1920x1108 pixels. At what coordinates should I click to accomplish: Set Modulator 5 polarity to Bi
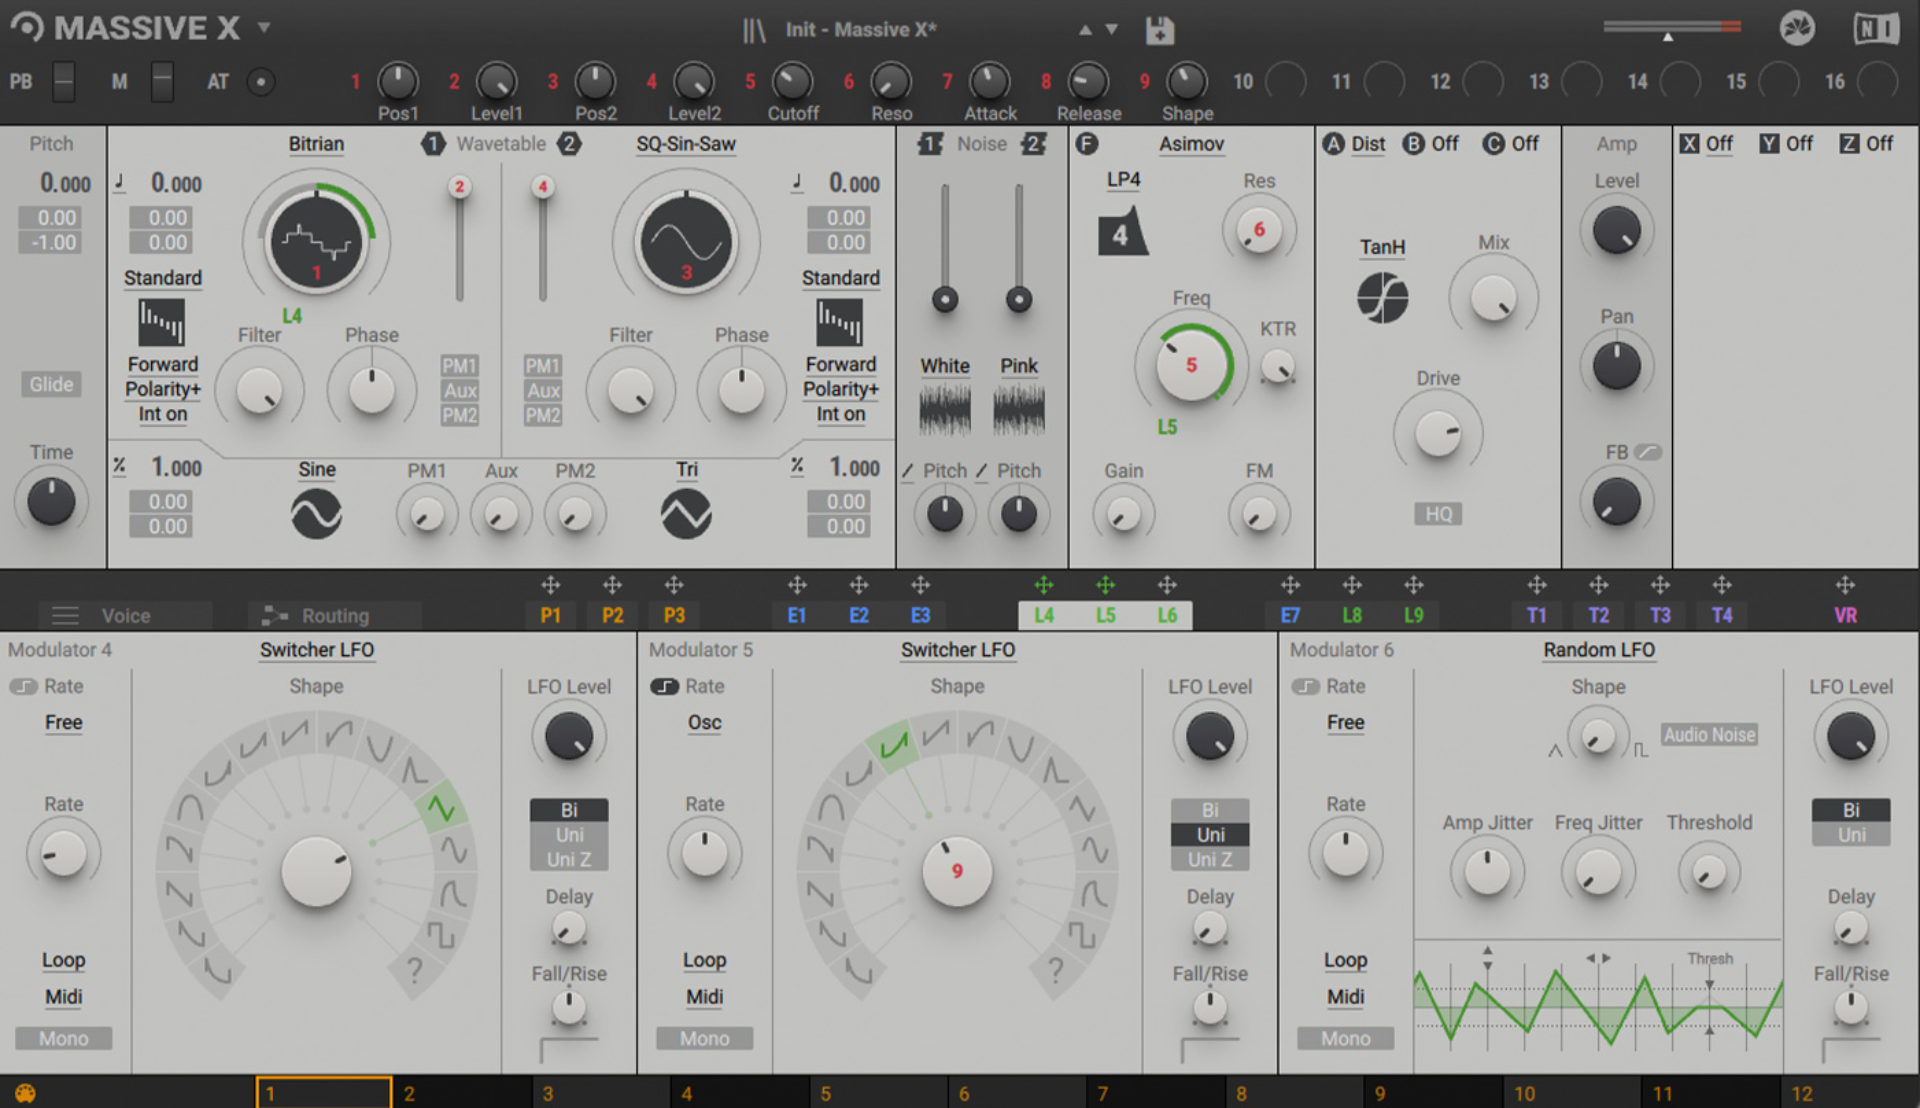pos(1209,810)
